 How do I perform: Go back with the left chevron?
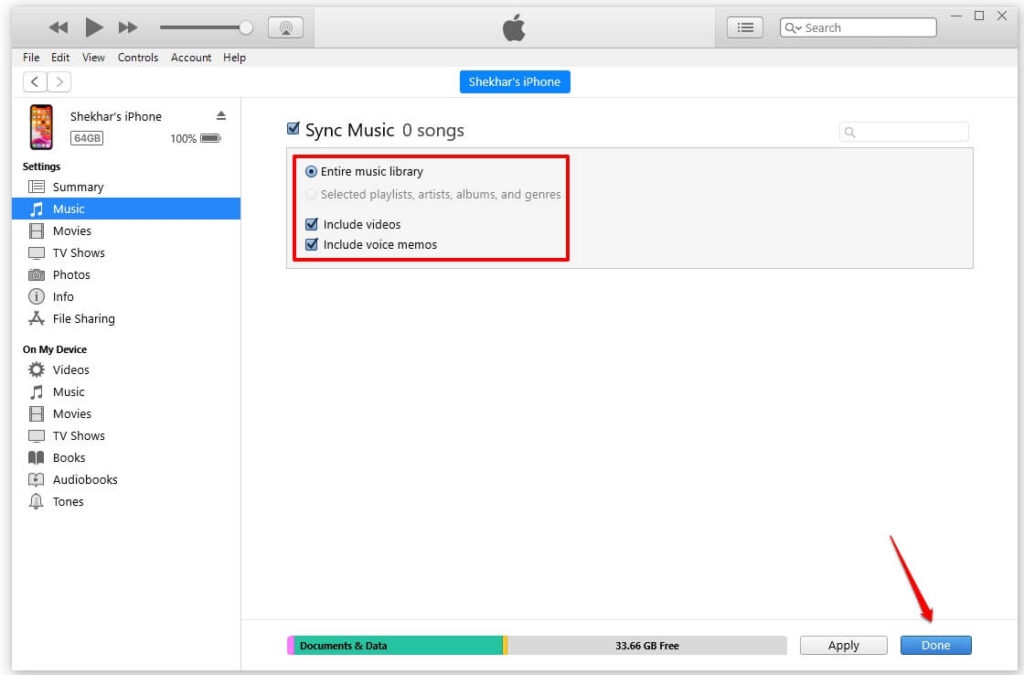tap(35, 82)
